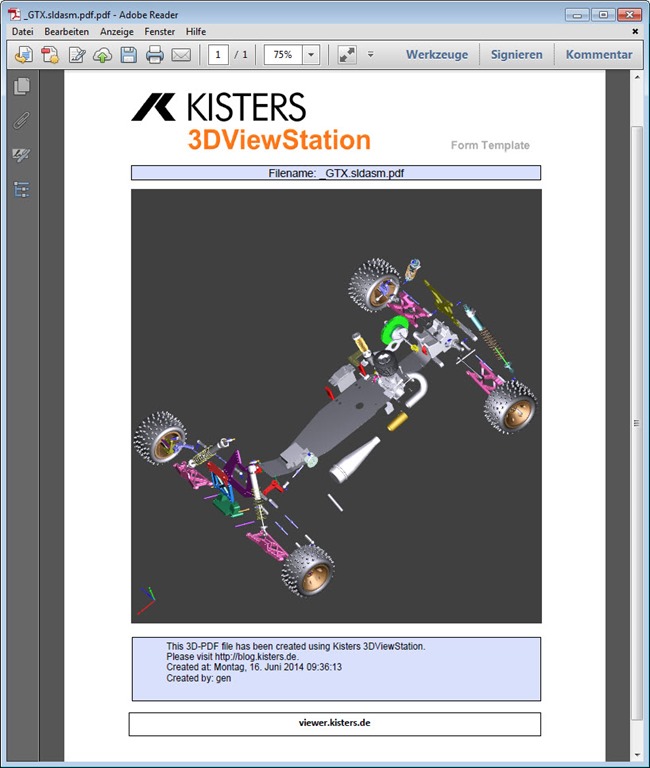Screen dimensions: 650x768
Task: Open the Anzeige menu
Action: coord(117,31)
